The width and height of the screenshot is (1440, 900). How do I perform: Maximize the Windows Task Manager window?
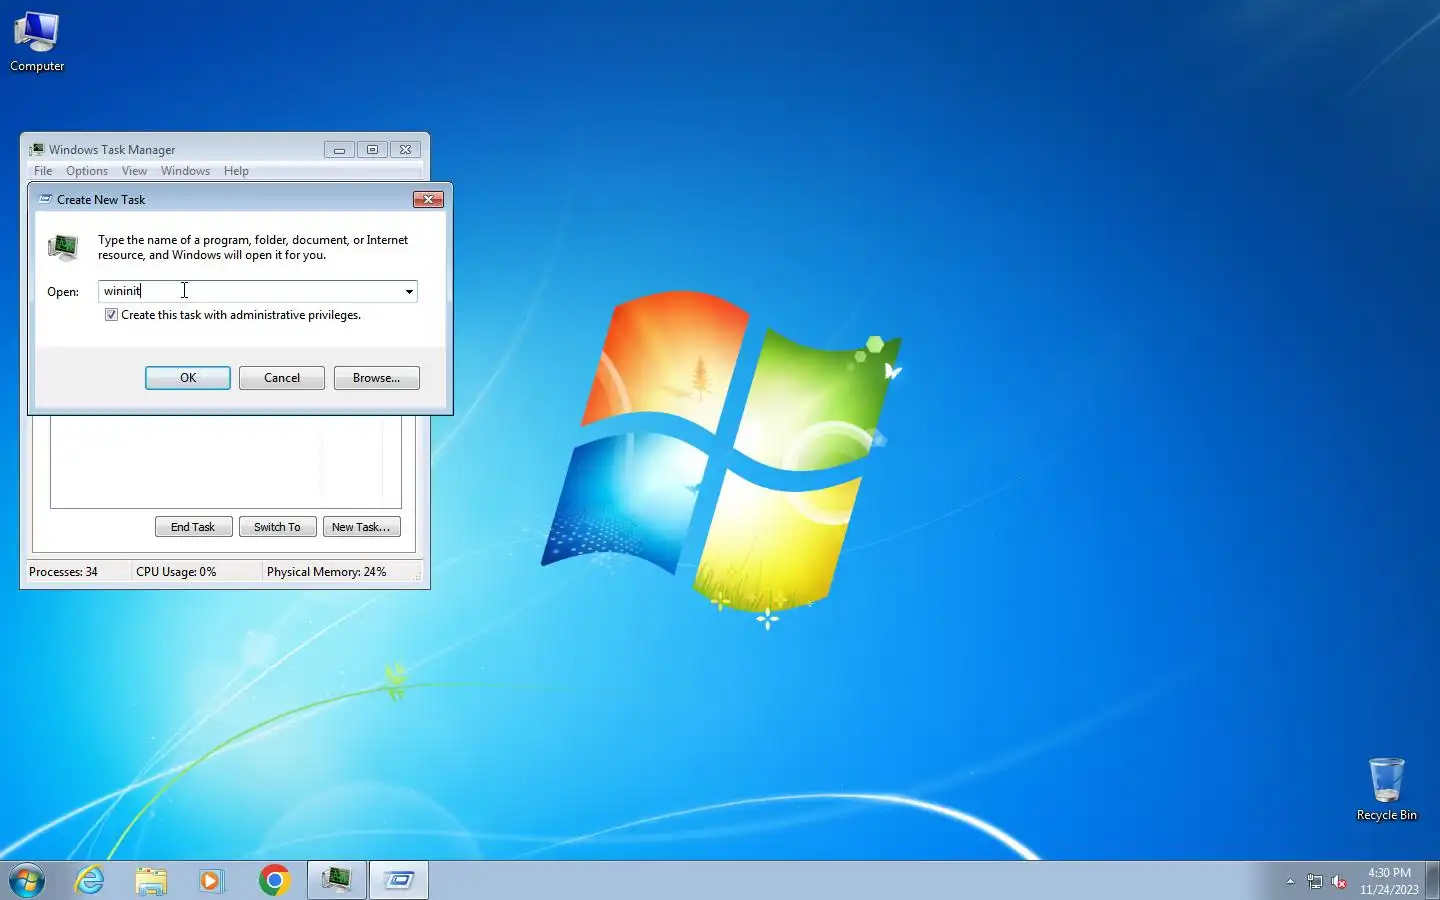pos(372,149)
